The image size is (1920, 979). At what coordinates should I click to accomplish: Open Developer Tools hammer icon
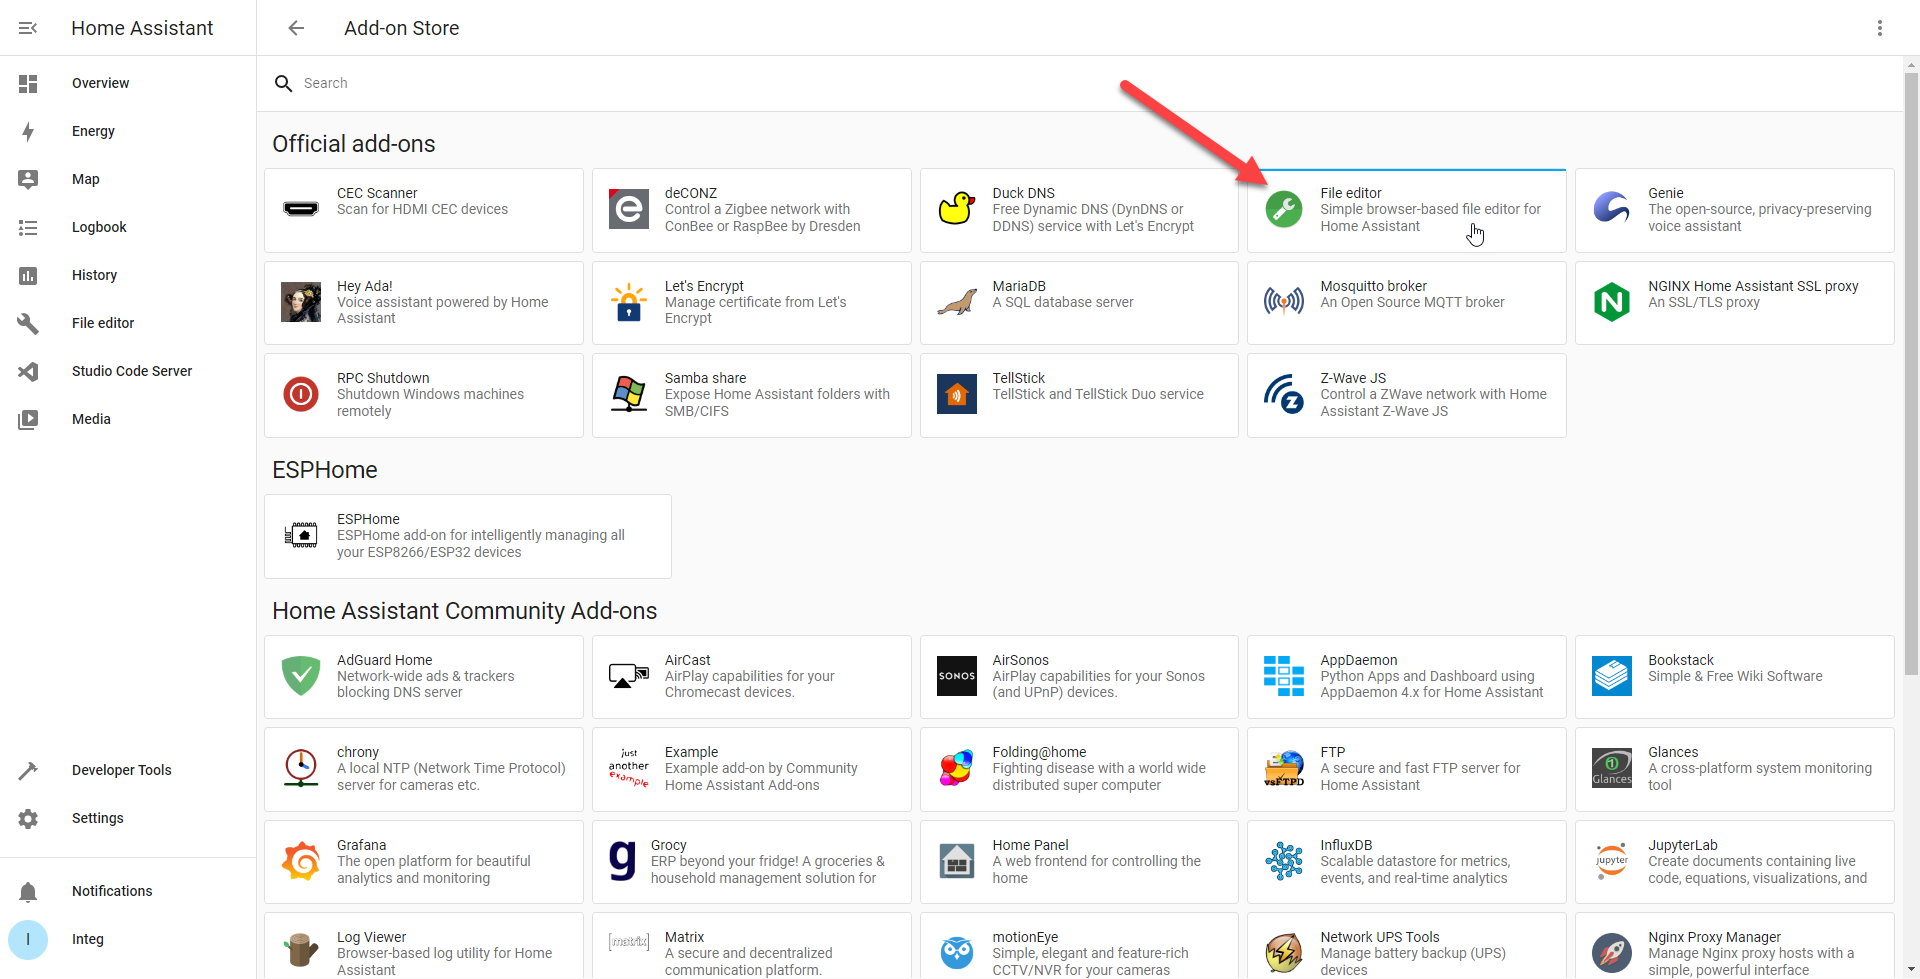pyautogui.click(x=28, y=770)
